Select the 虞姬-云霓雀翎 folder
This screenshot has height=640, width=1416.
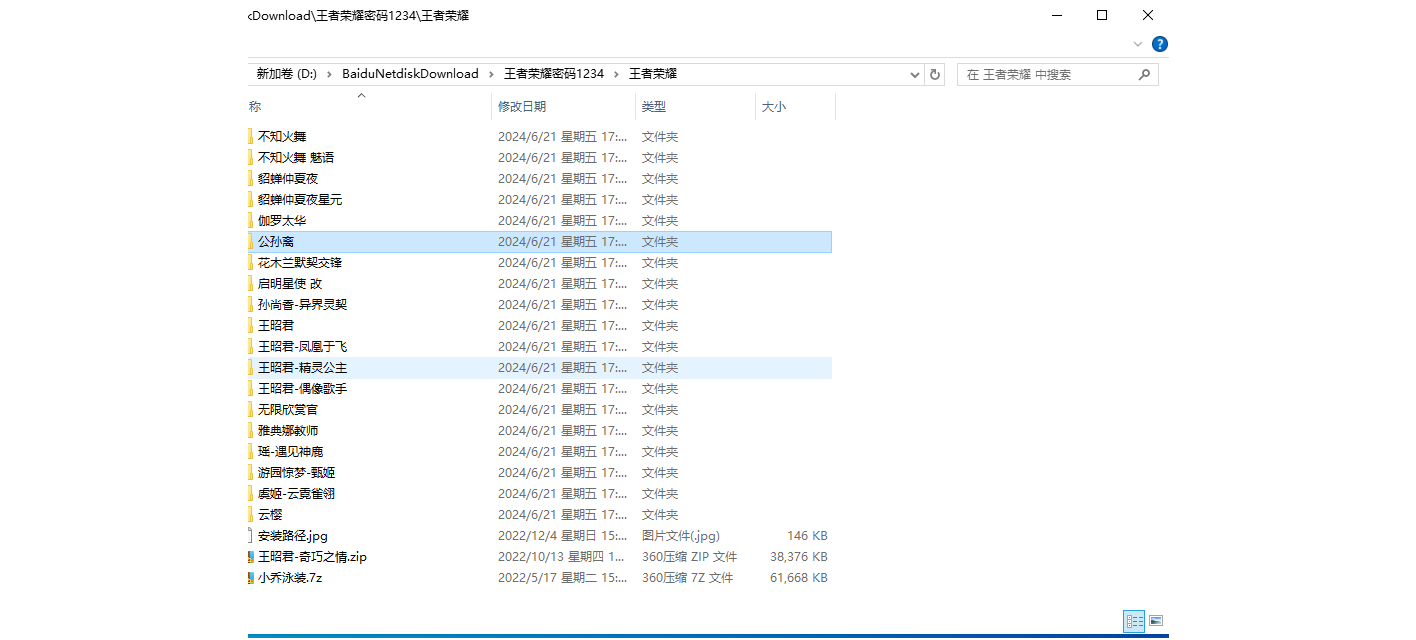297,493
